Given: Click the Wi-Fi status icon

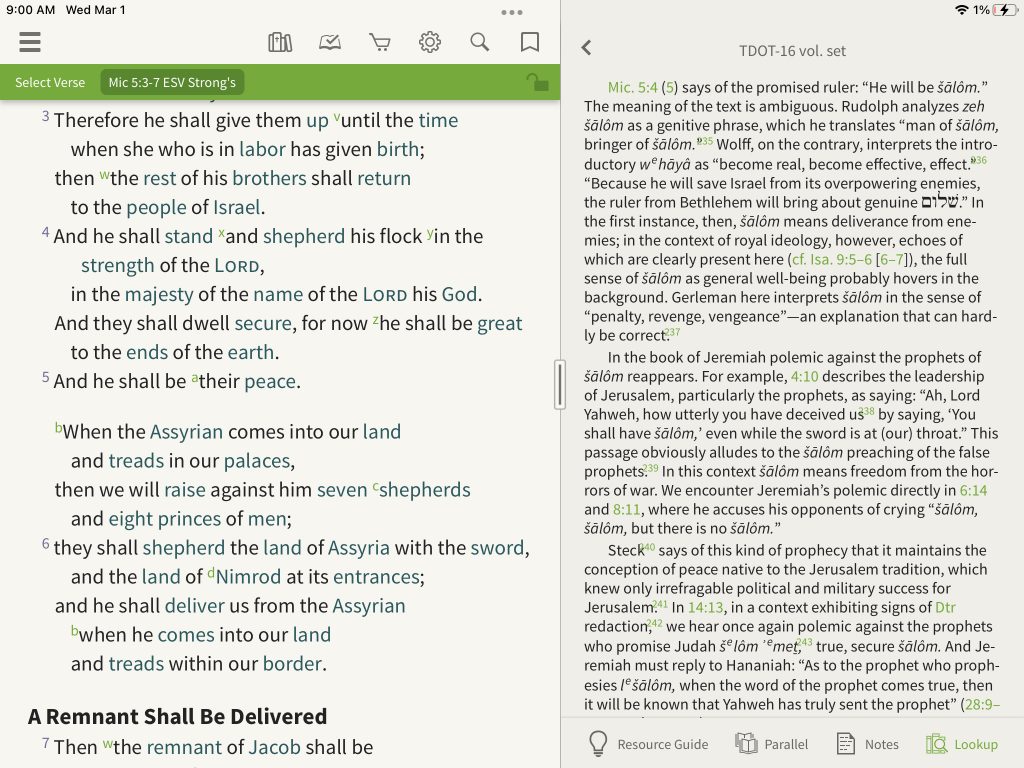Looking at the screenshot, I should (x=961, y=10).
